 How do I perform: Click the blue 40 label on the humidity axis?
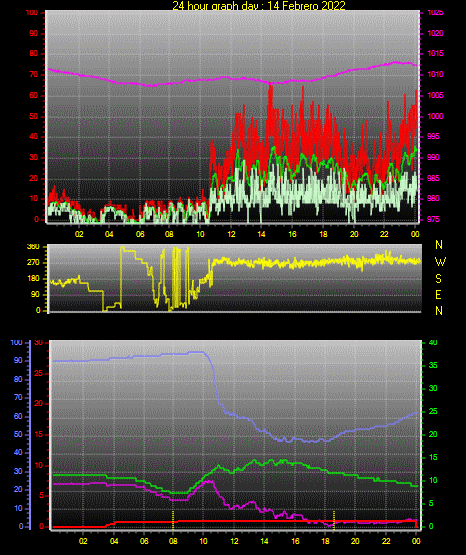click(18, 452)
